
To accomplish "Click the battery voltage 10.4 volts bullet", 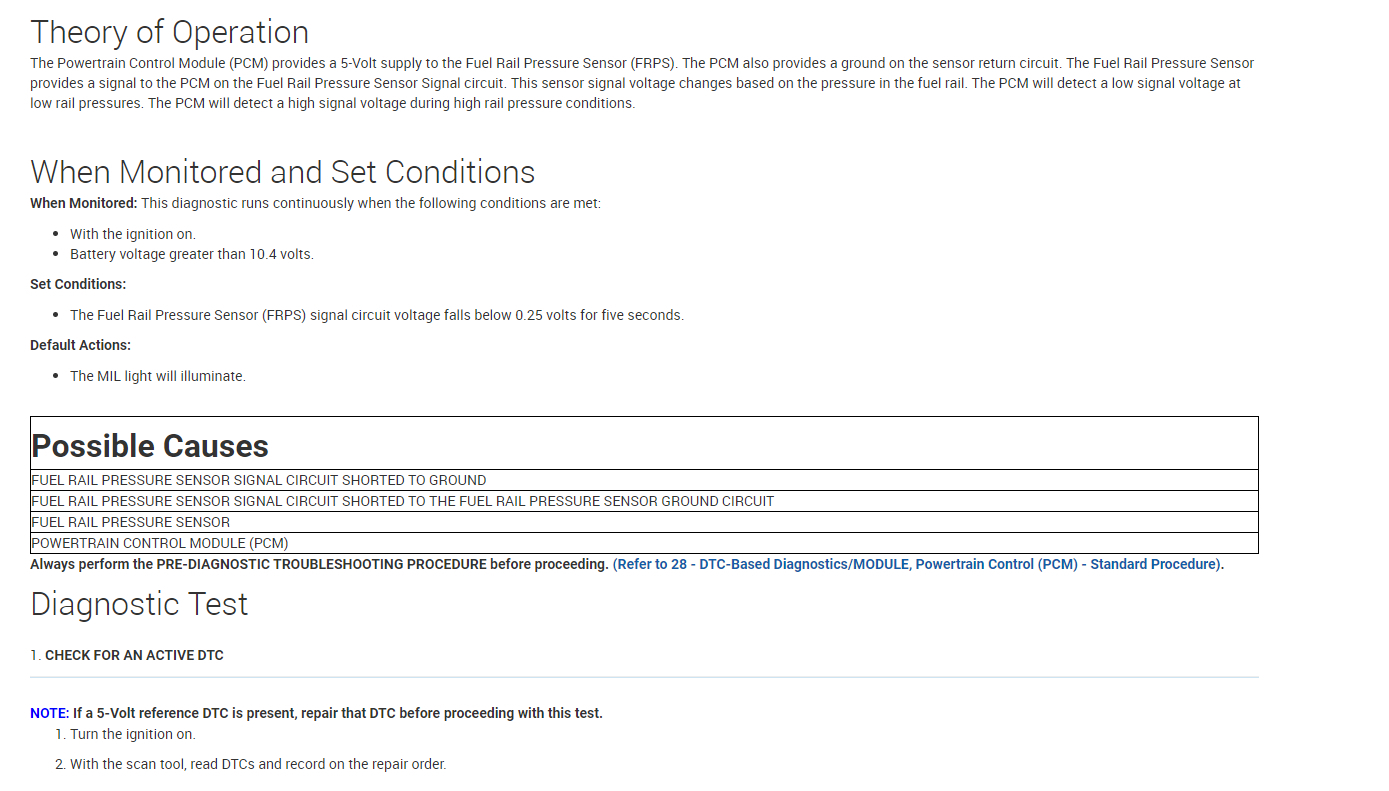I will click(x=191, y=254).
